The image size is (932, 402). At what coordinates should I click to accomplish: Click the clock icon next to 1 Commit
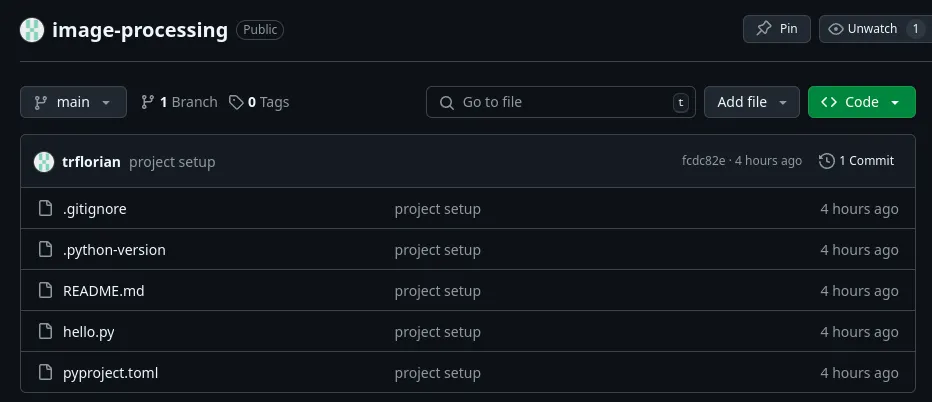click(x=826, y=161)
